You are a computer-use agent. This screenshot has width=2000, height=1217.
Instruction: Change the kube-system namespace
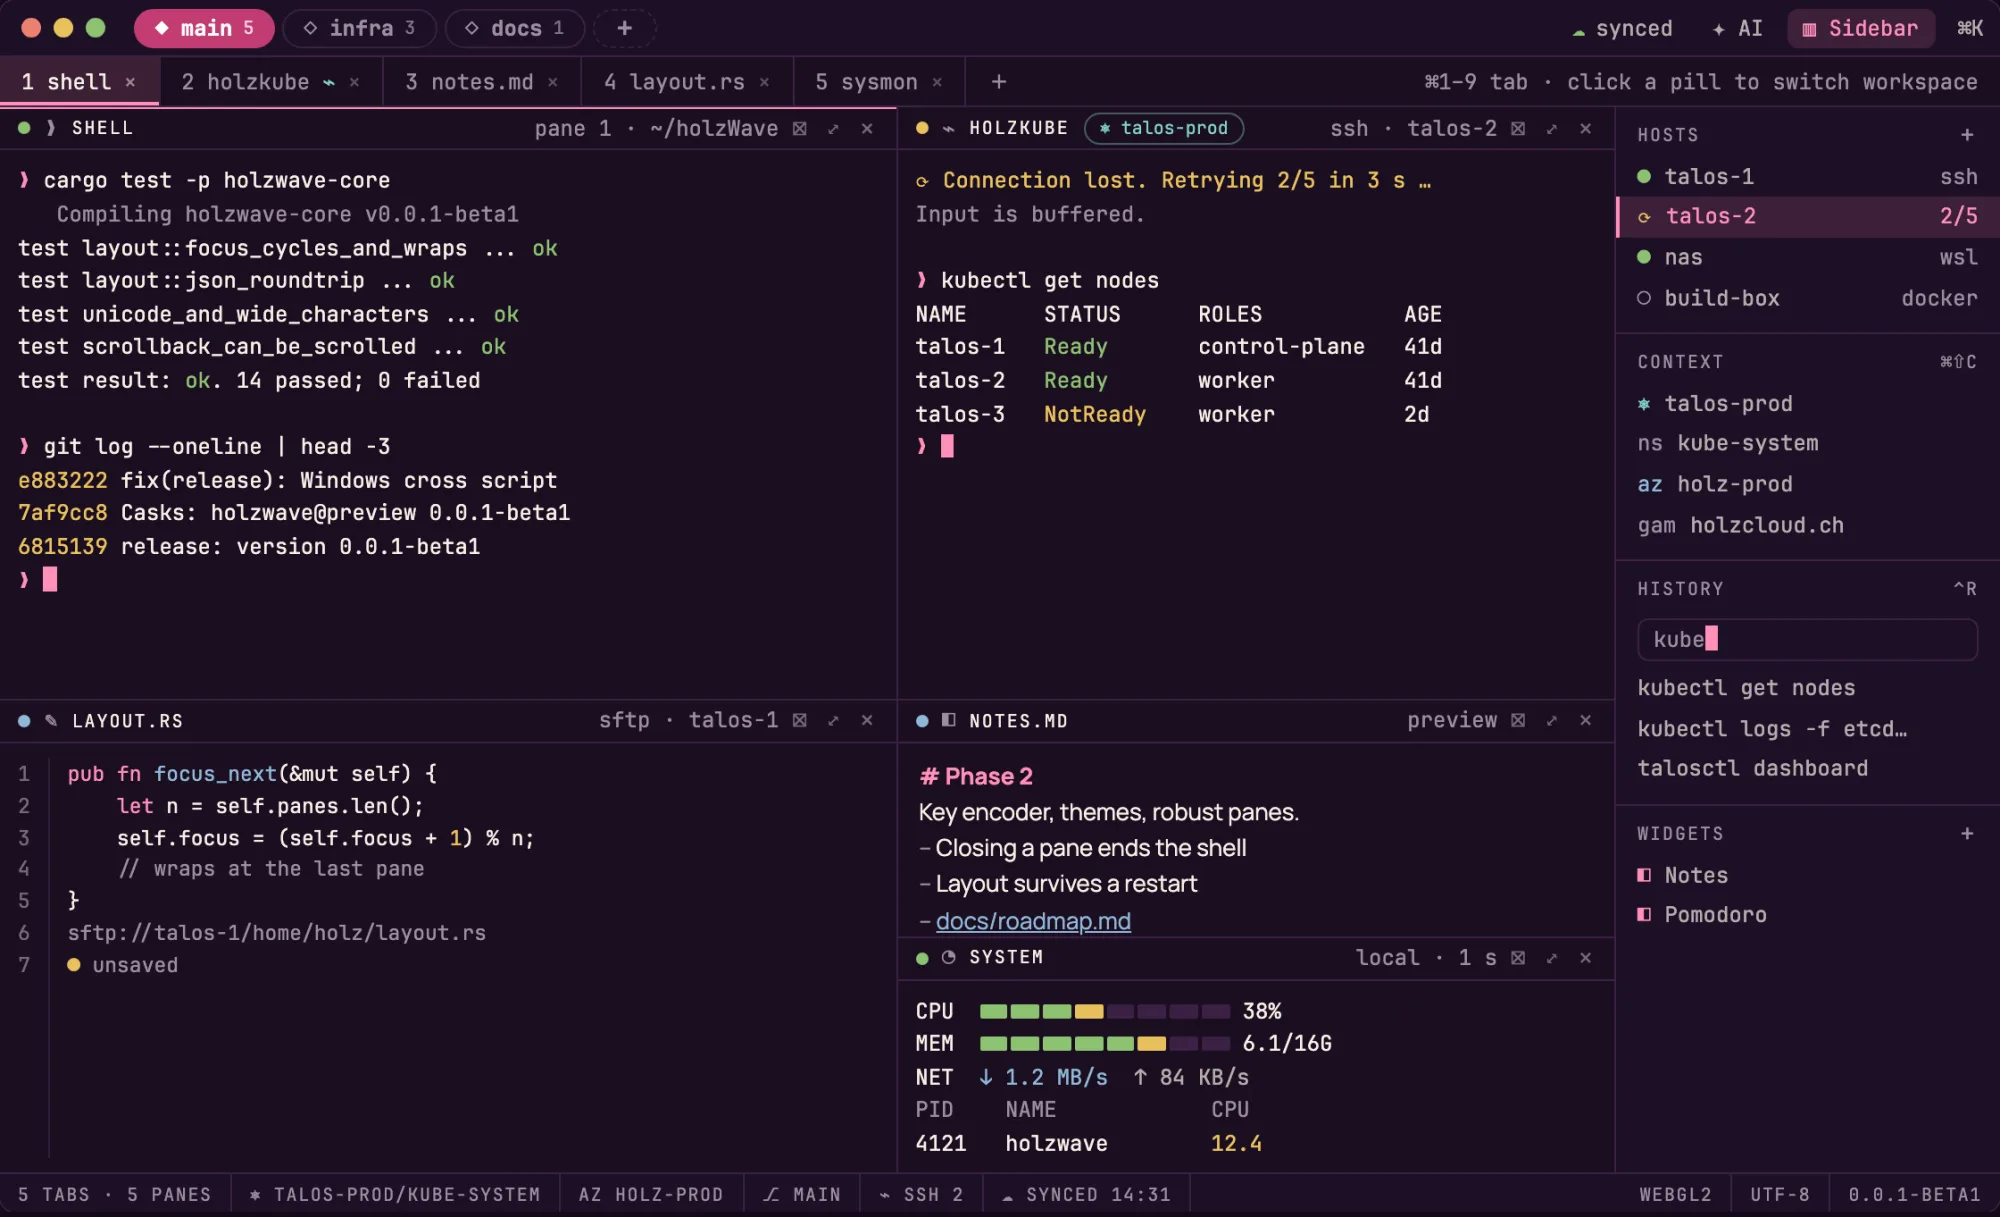pos(1807,443)
